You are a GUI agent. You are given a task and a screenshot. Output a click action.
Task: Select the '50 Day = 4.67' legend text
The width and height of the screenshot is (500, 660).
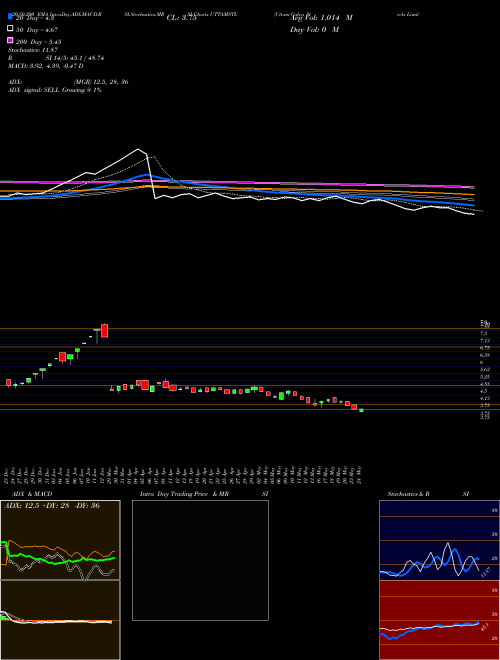(37, 29)
